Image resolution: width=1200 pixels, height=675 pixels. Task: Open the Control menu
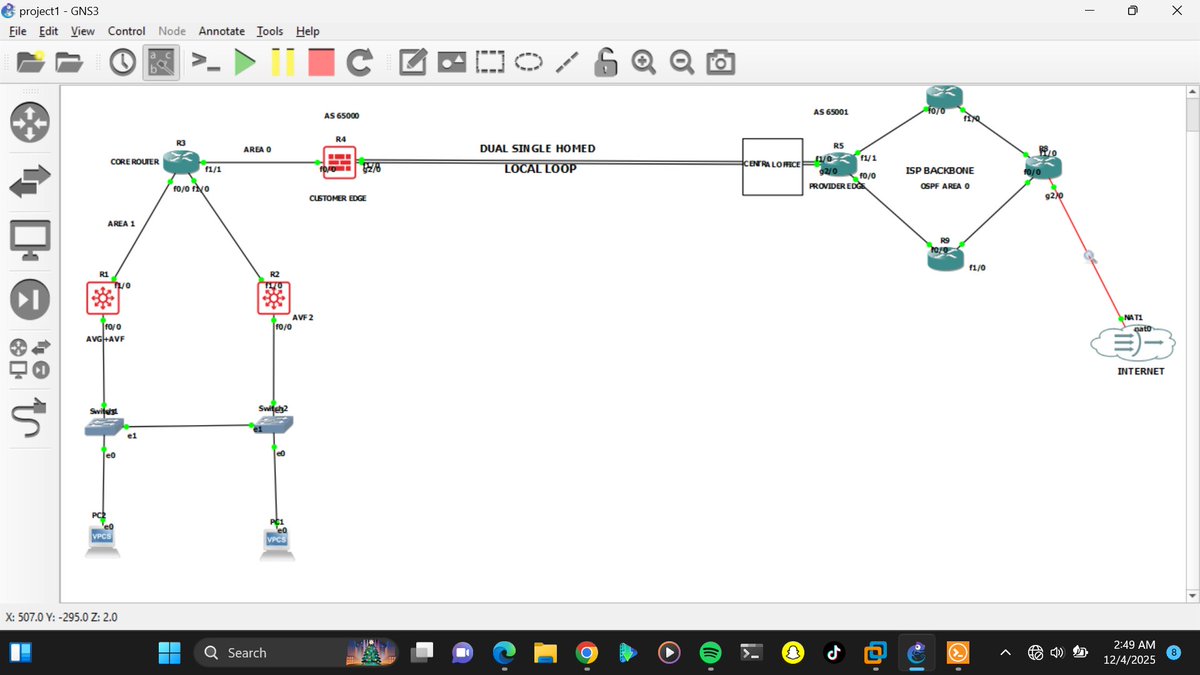(126, 31)
